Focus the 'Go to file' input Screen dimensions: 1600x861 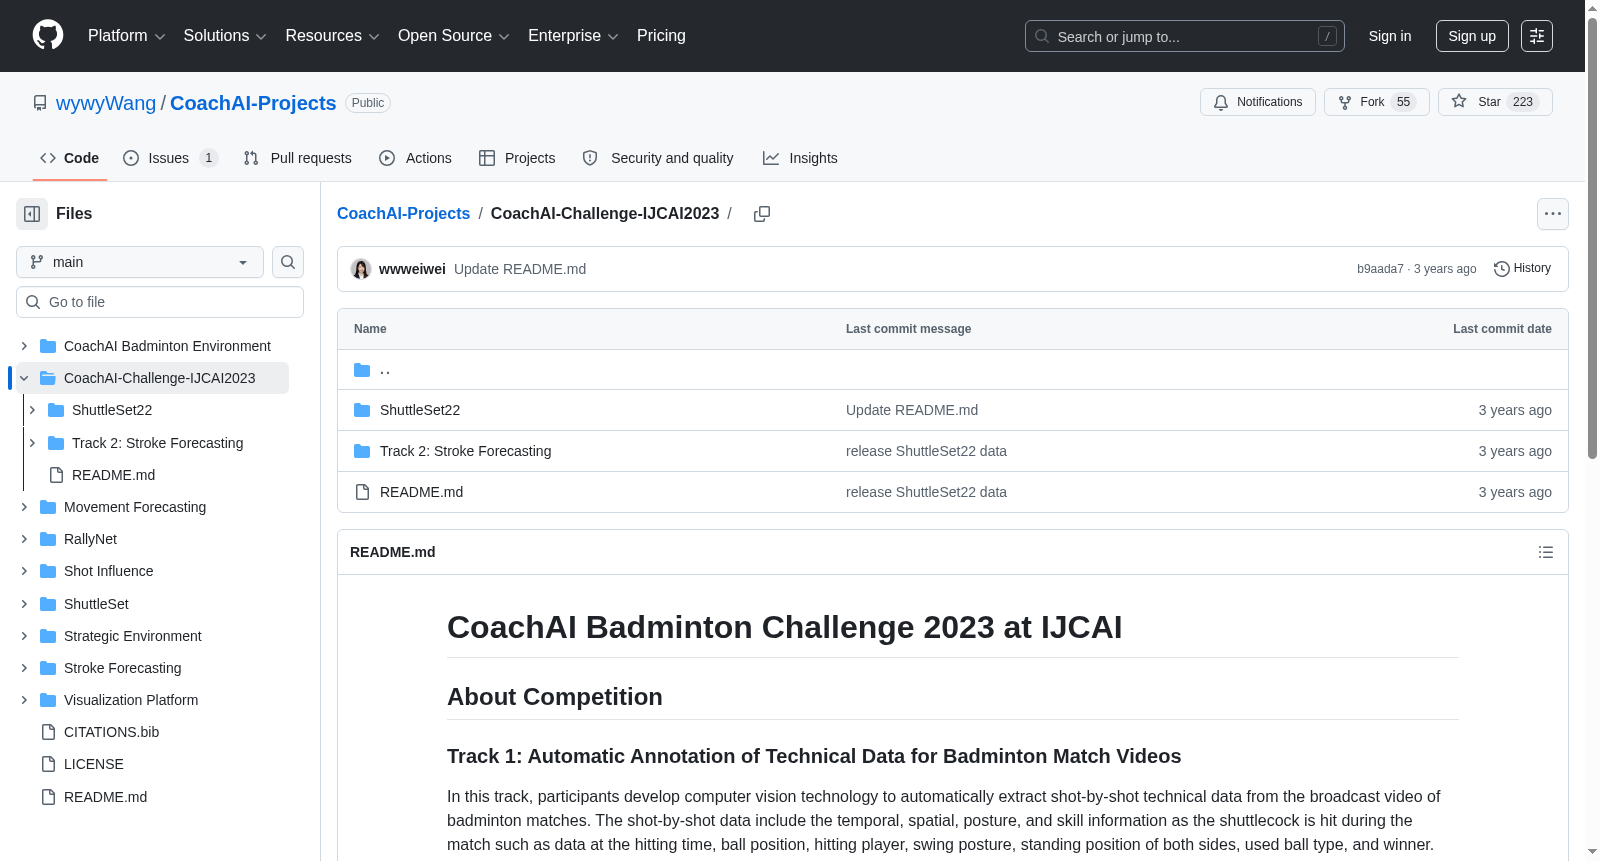click(160, 302)
